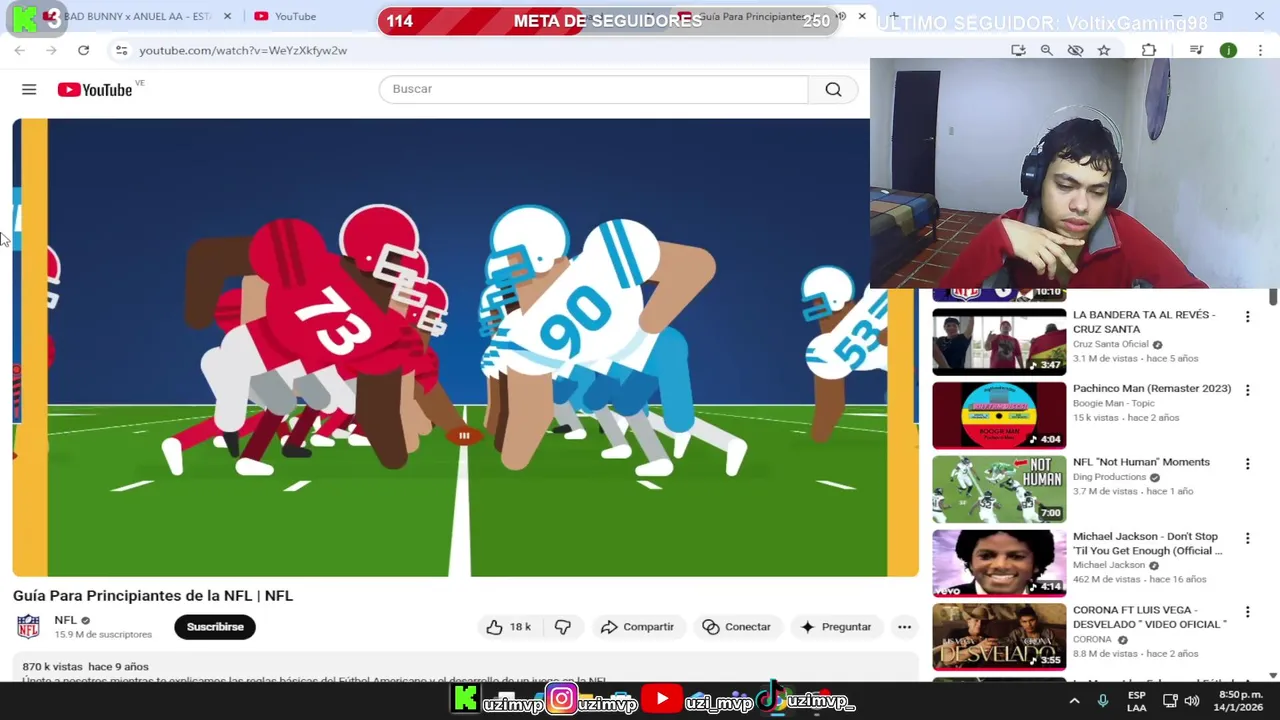Open the NFL channel name link
Image resolution: width=1280 pixels, height=720 pixels.
click(65, 620)
